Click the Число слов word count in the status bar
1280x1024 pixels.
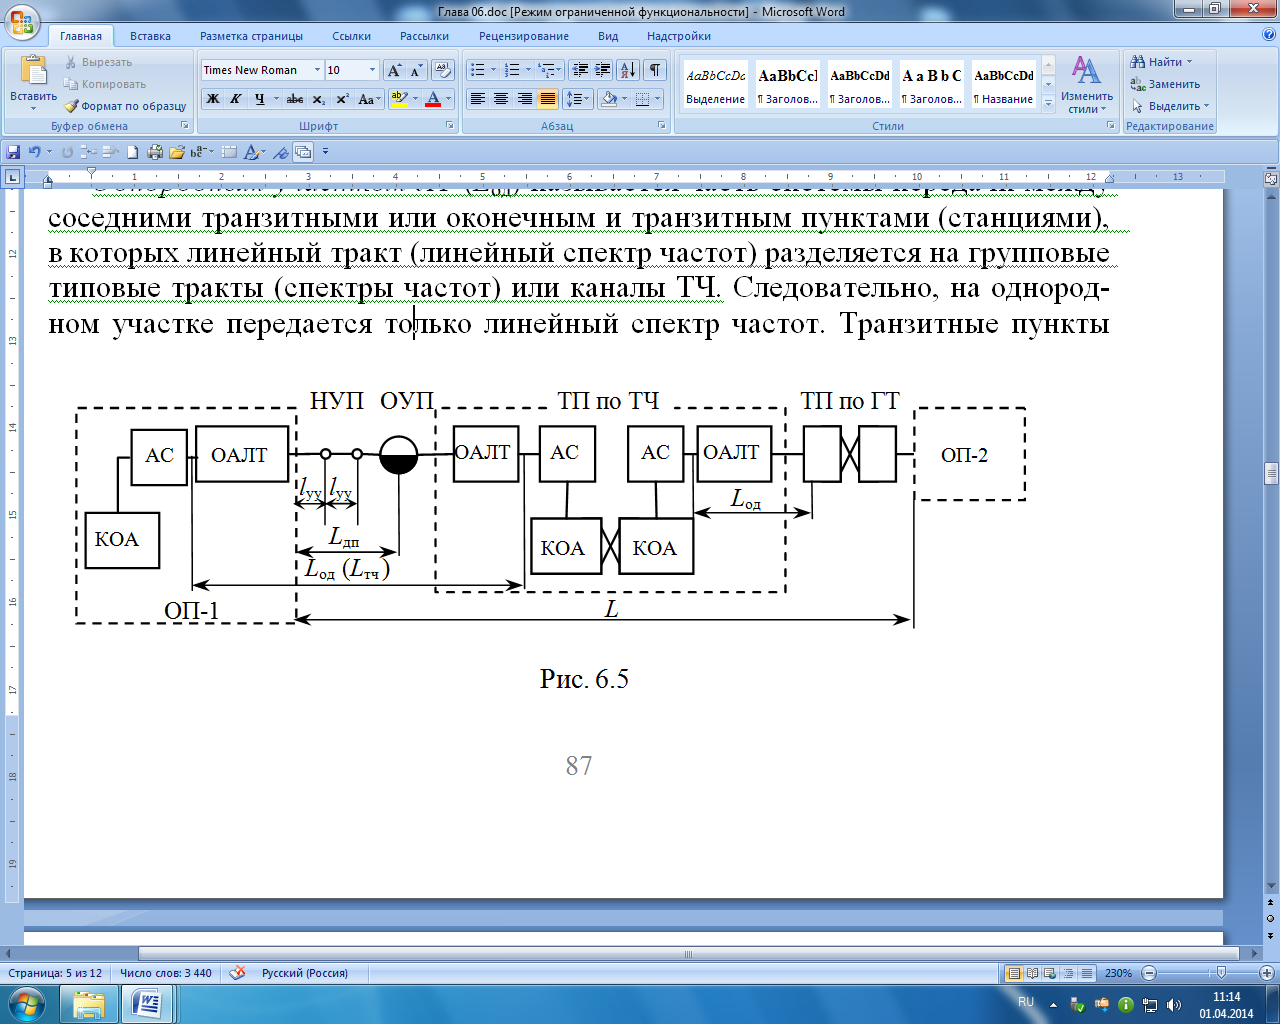coord(166,973)
